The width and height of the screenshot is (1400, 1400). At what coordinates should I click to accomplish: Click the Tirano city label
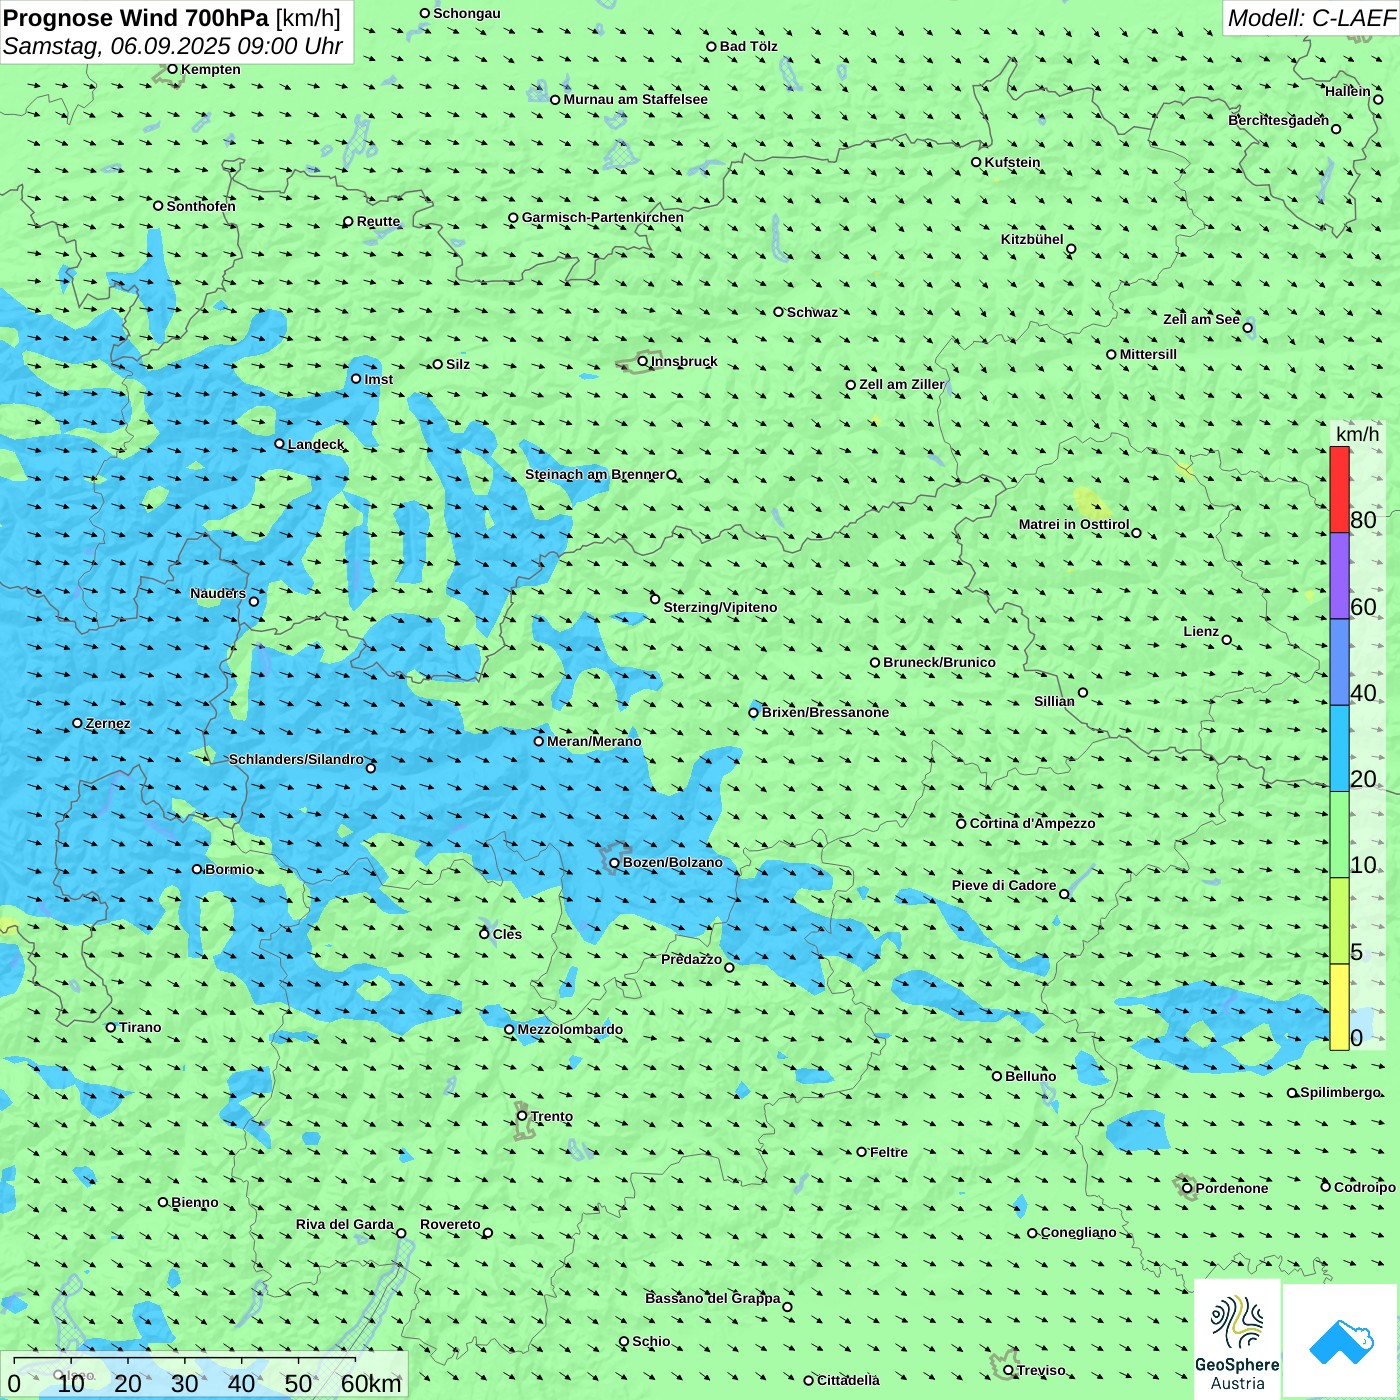(x=140, y=1027)
